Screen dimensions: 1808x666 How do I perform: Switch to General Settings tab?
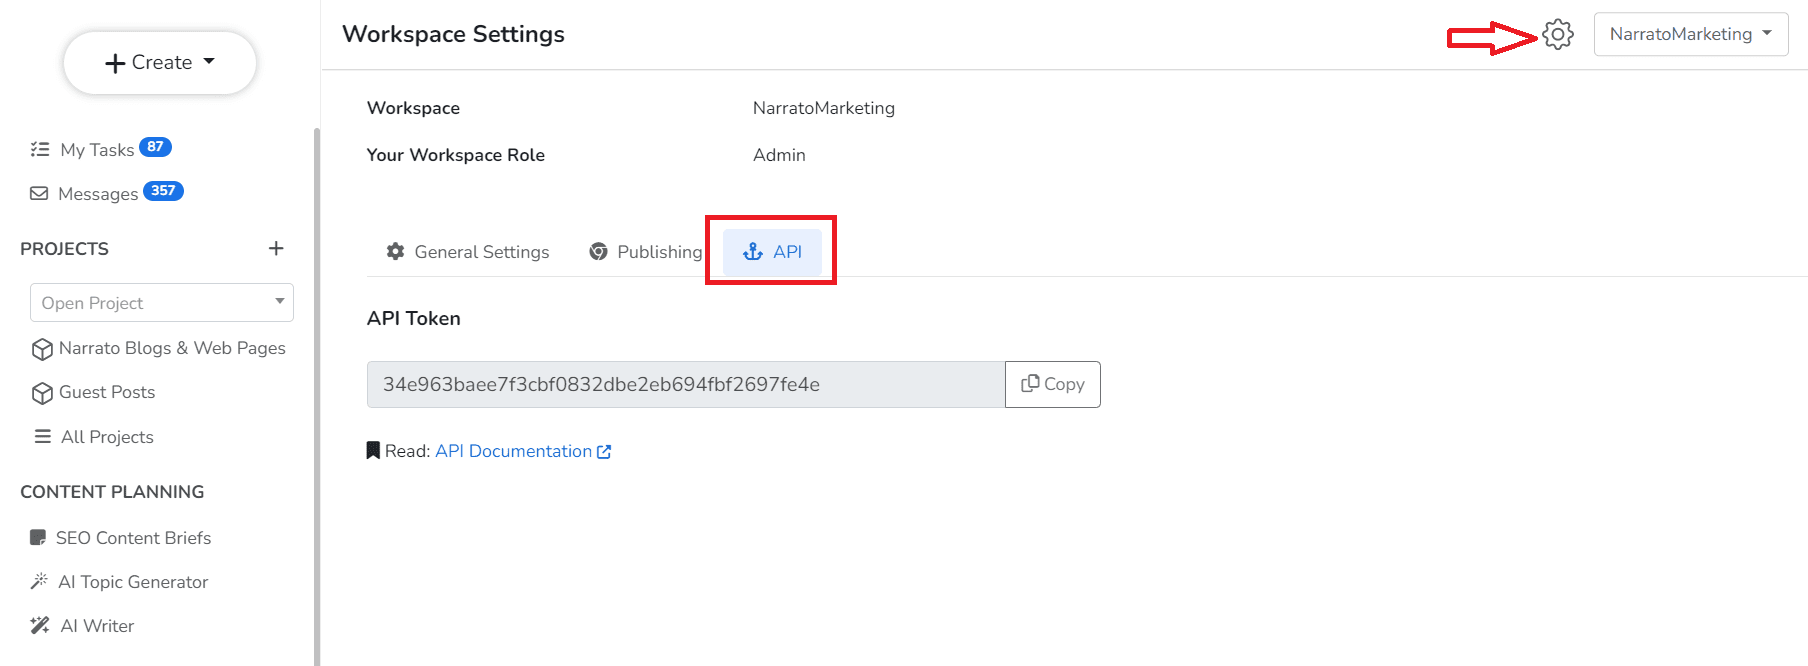(x=468, y=252)
